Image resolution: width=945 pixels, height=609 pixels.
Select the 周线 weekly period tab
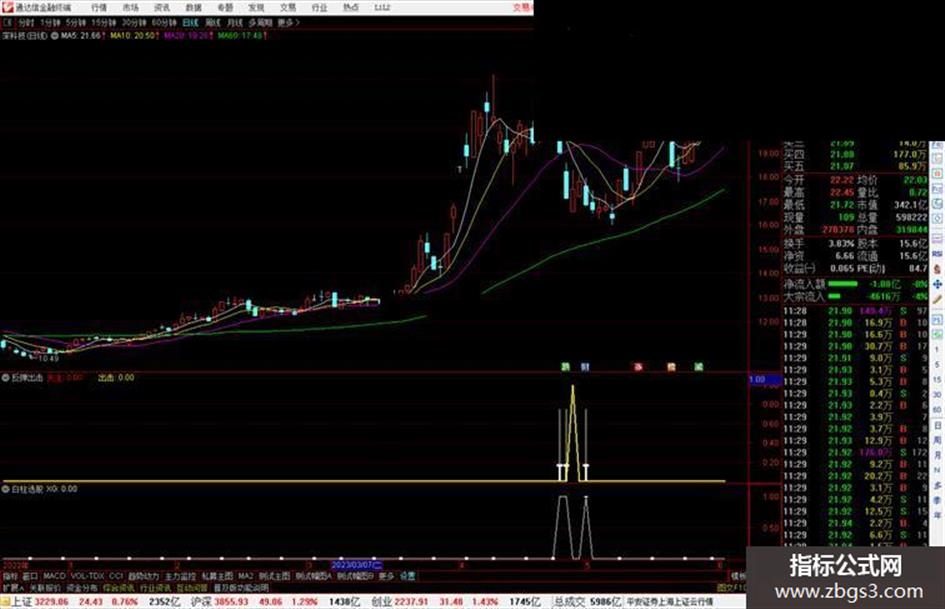coord(213,22)
